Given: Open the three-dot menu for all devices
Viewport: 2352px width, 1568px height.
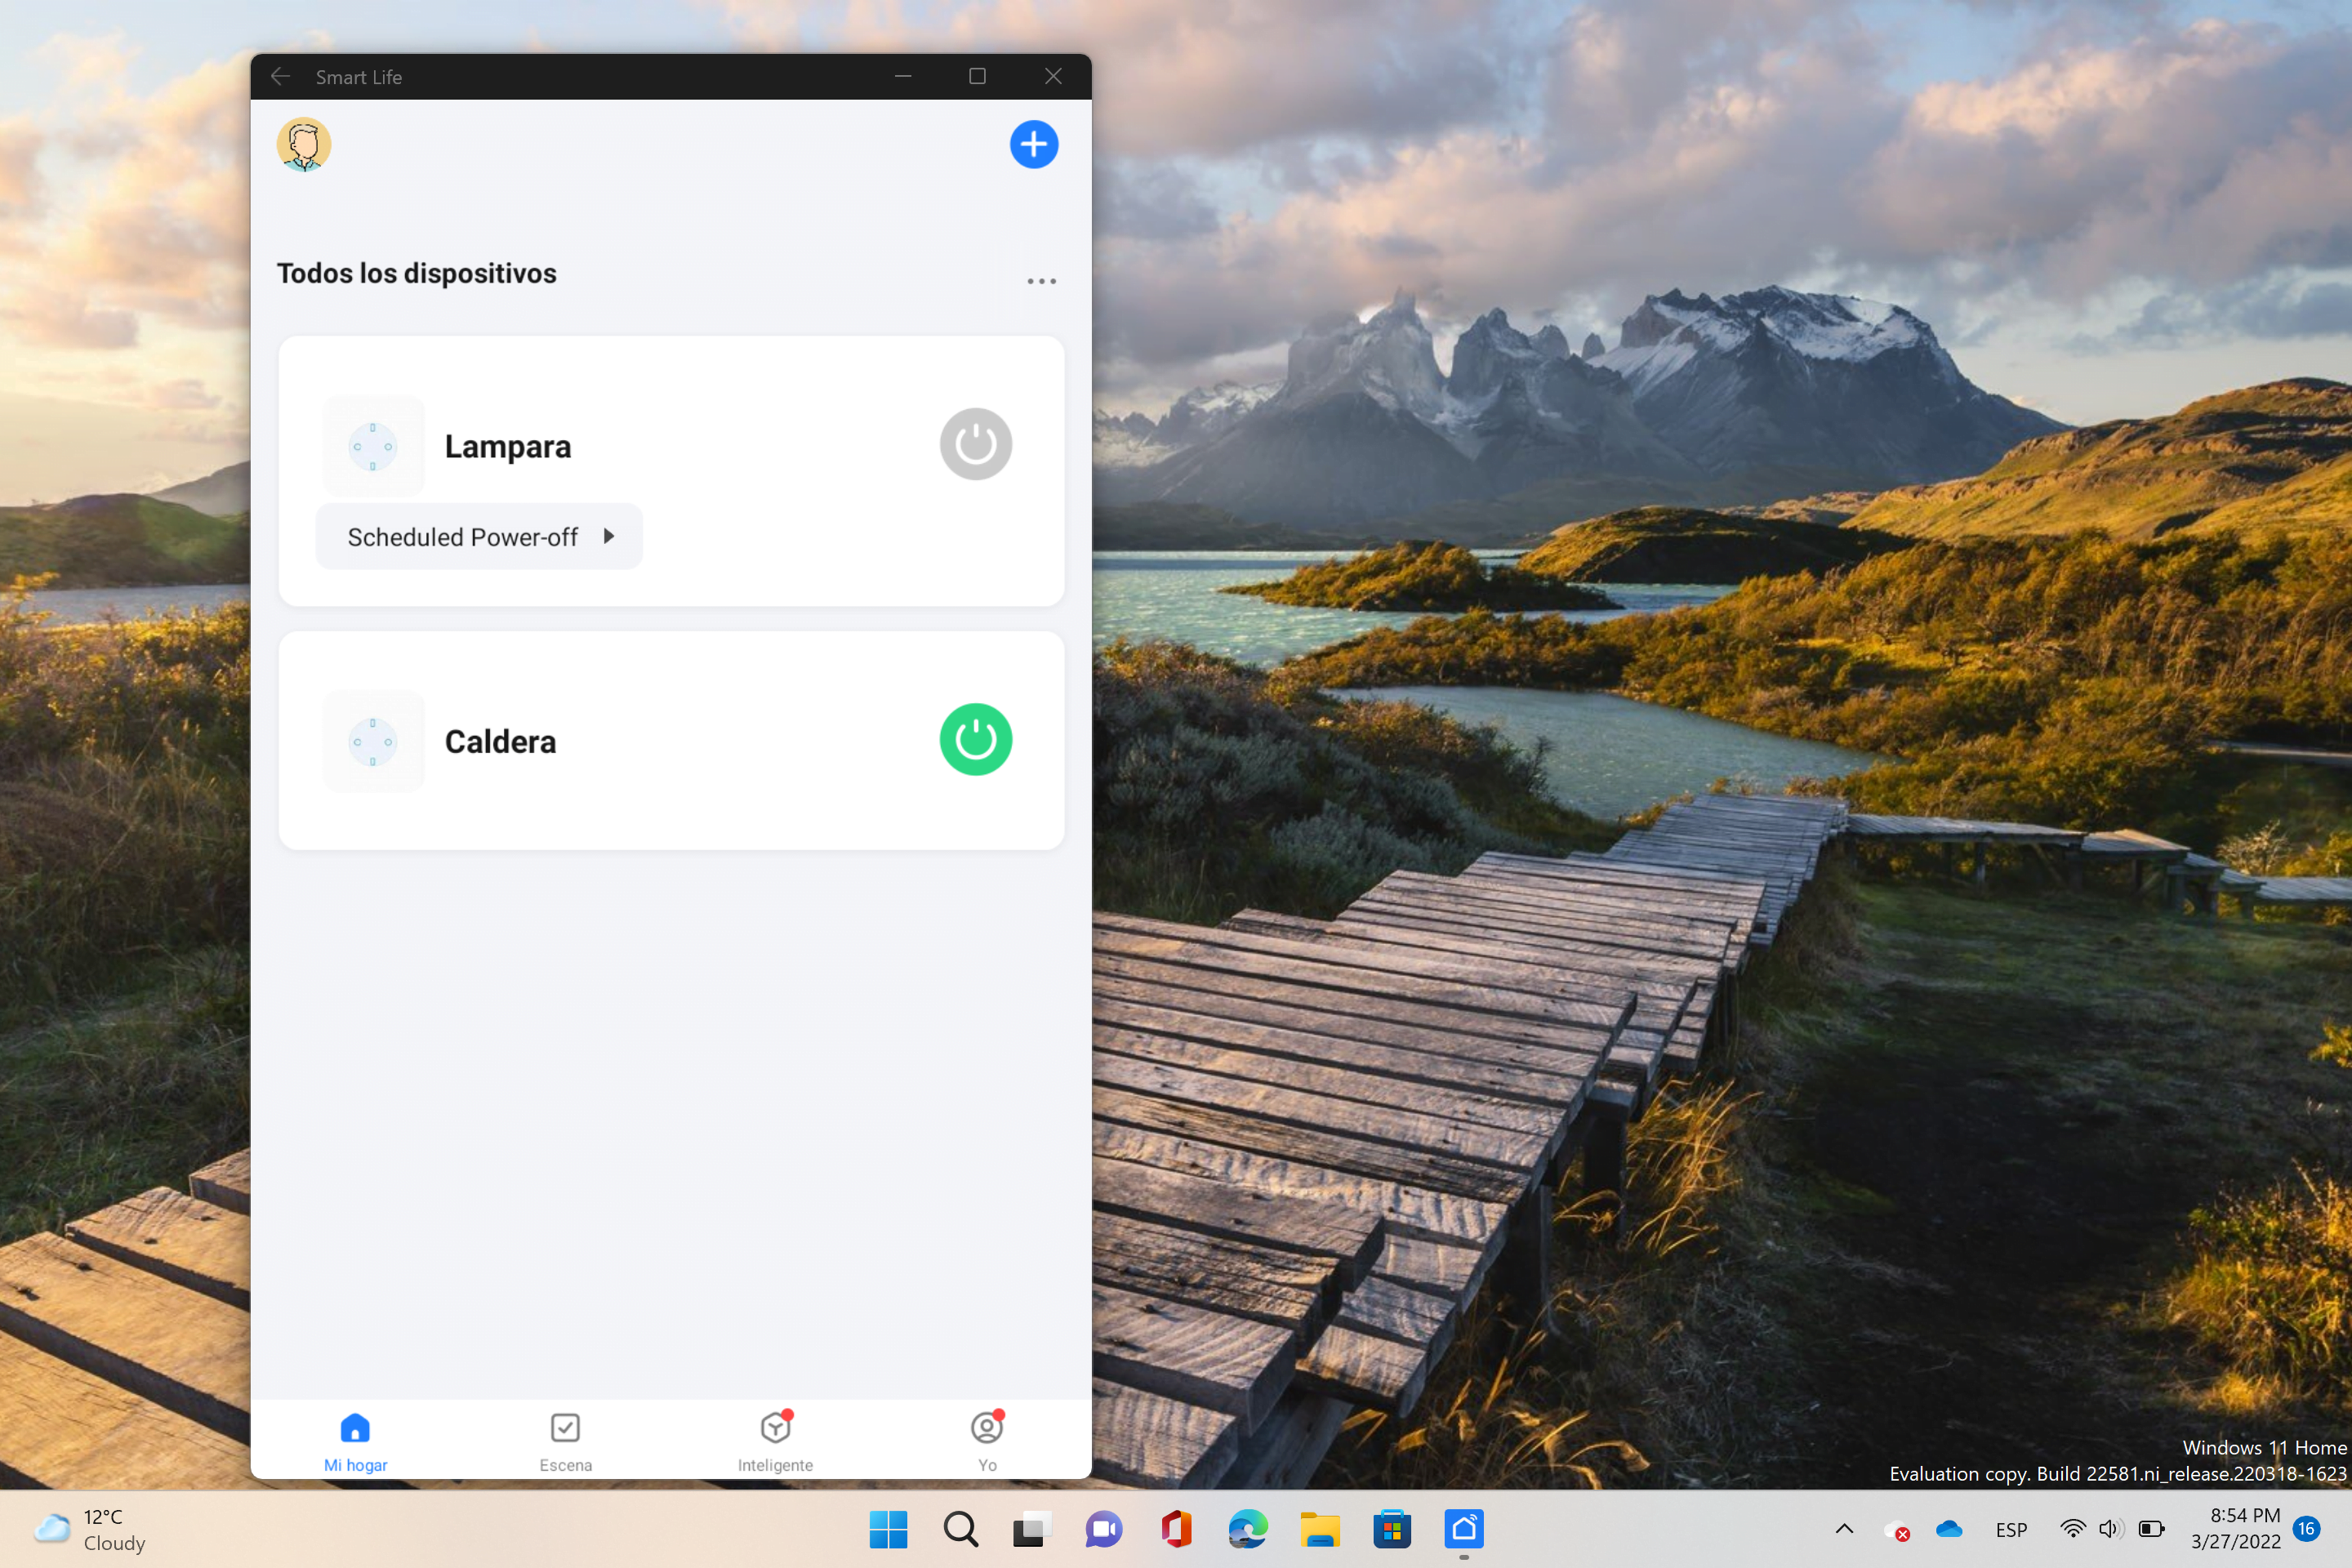Looking at the screenshot, I should 1041,281.
